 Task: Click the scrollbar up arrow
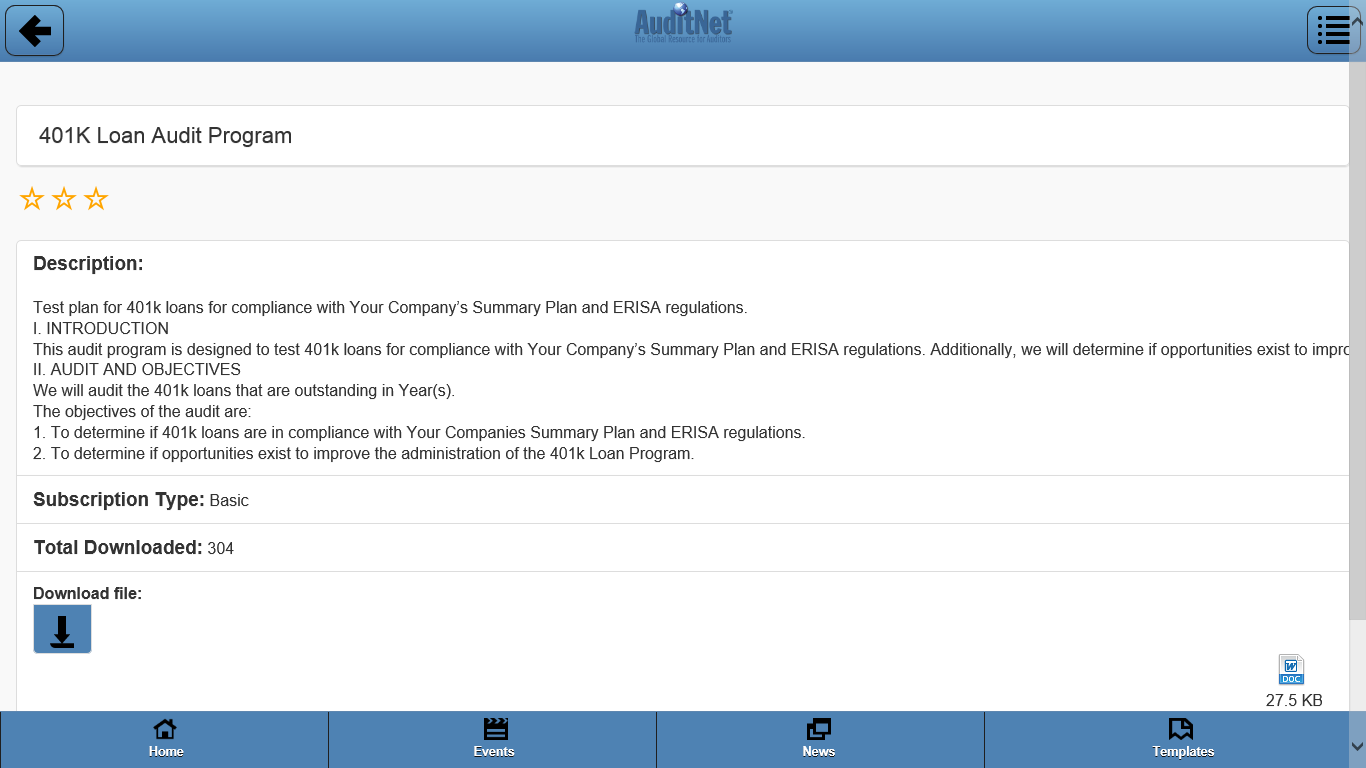coord(1357,20)
